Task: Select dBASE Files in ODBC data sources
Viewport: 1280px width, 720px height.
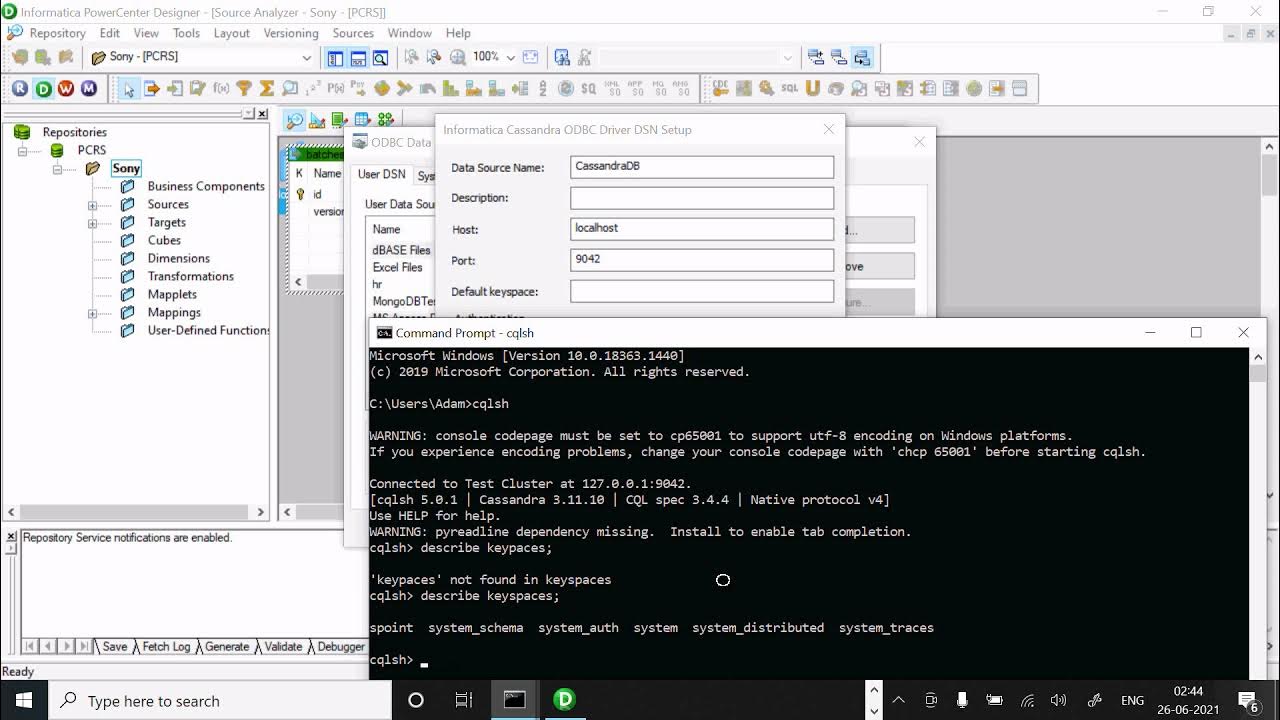Action: click(402, 250)
